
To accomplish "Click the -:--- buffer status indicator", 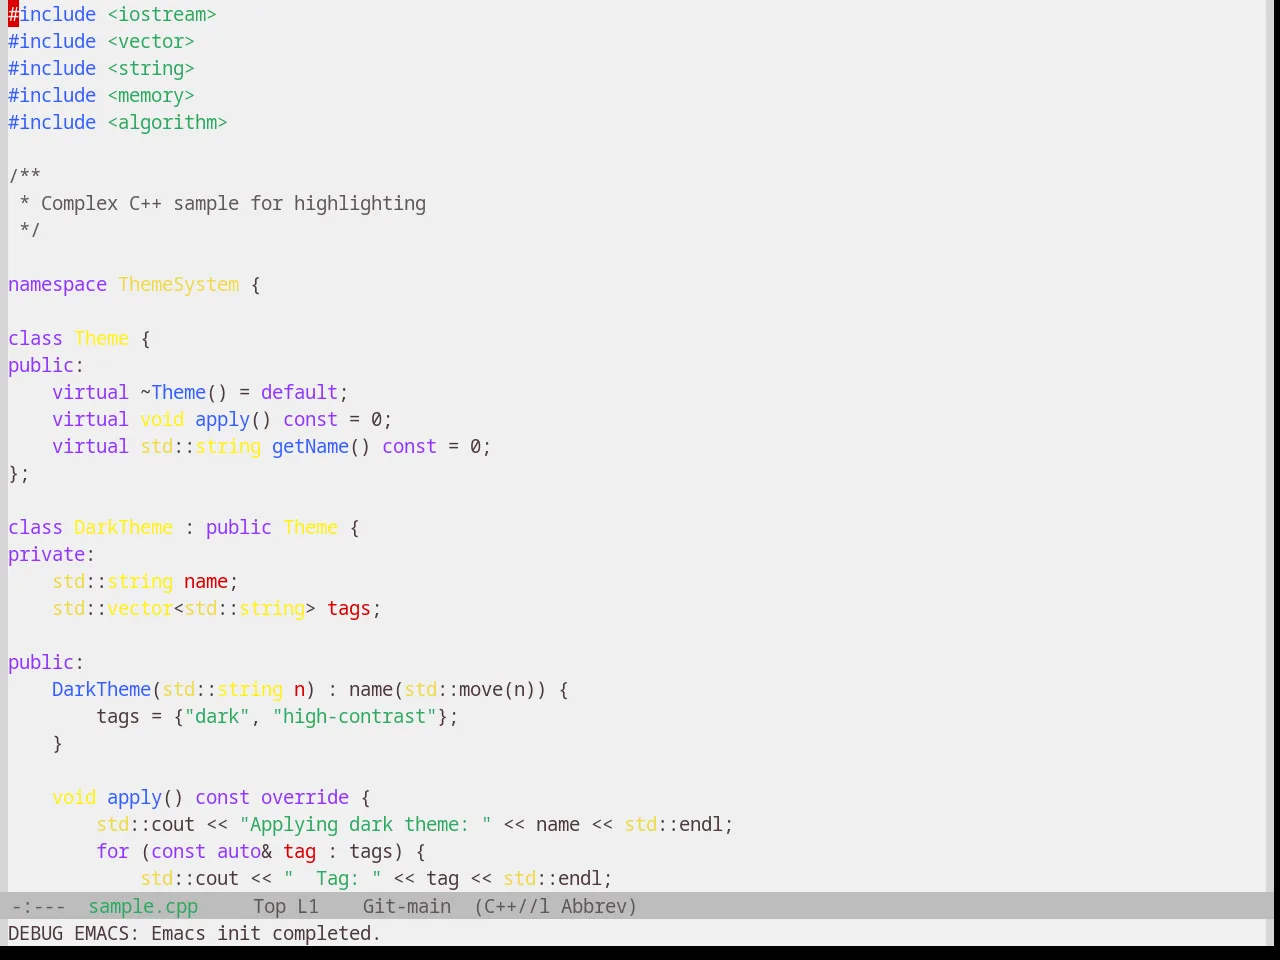I will coord(38,906).
